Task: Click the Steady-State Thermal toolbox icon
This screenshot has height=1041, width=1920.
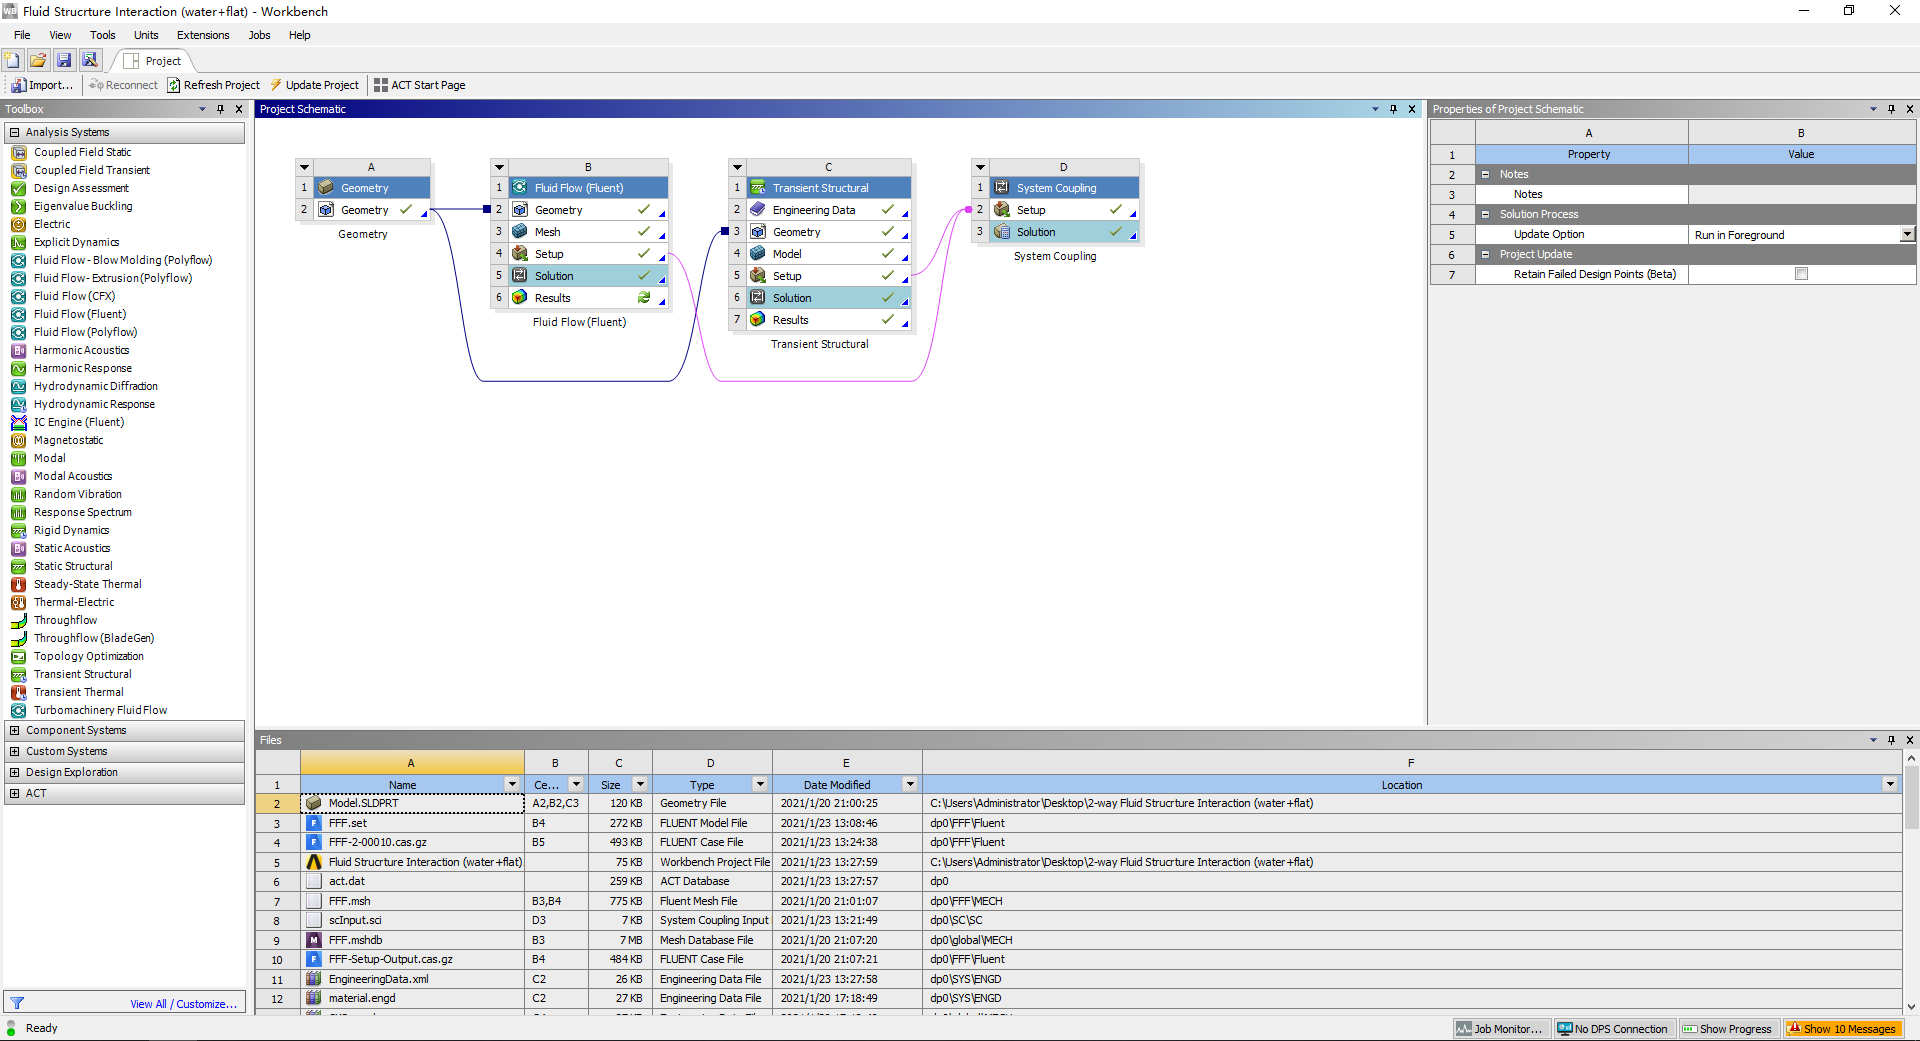Action: (x=18, y=584)
